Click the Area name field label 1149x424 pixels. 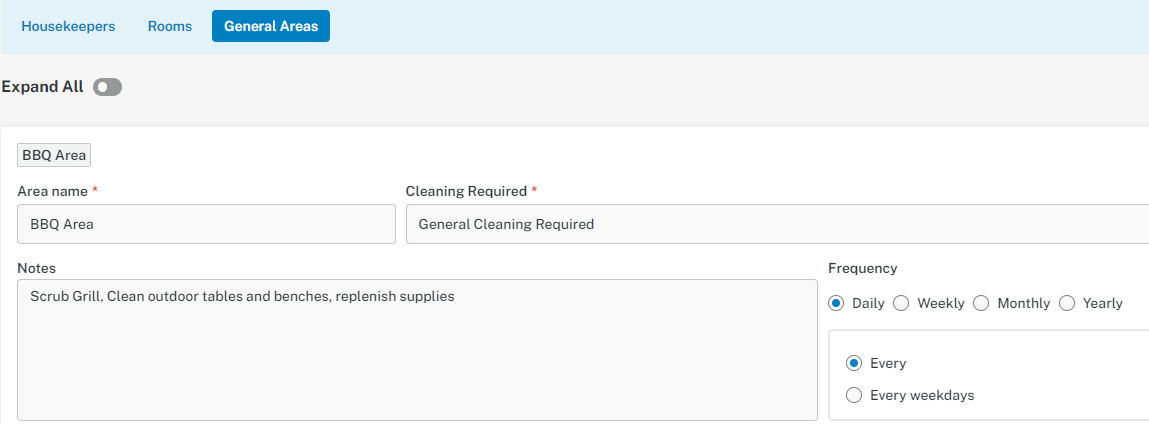point(53,191)
